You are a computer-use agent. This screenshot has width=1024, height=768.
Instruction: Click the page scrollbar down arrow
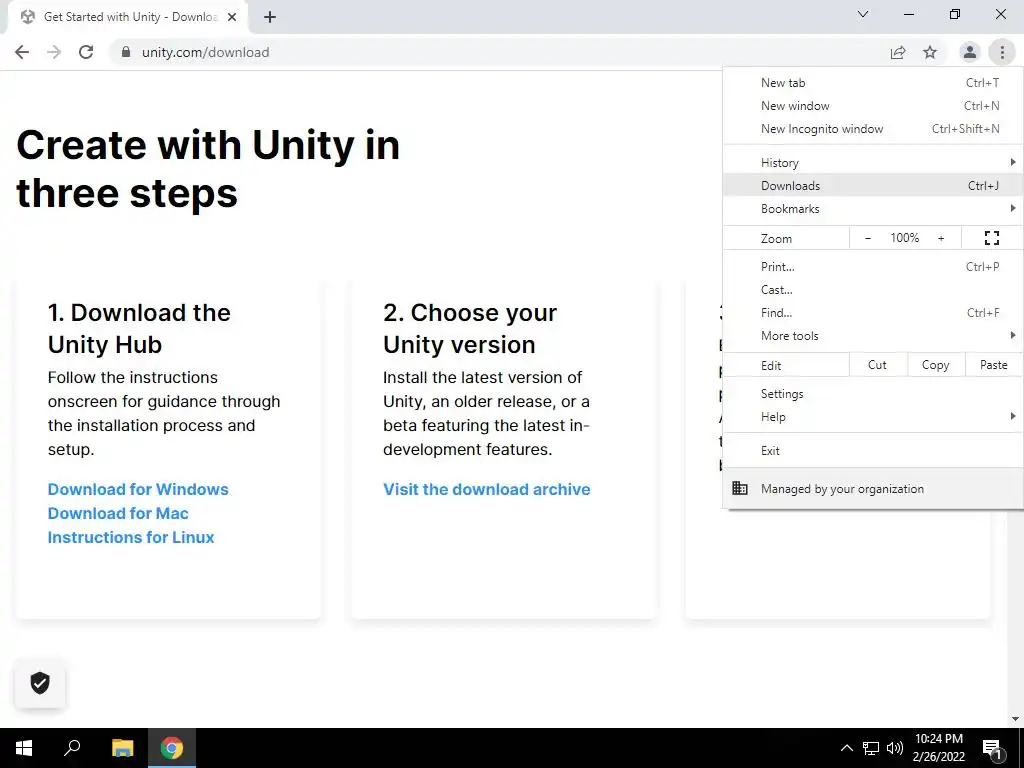coord(1015,719)
